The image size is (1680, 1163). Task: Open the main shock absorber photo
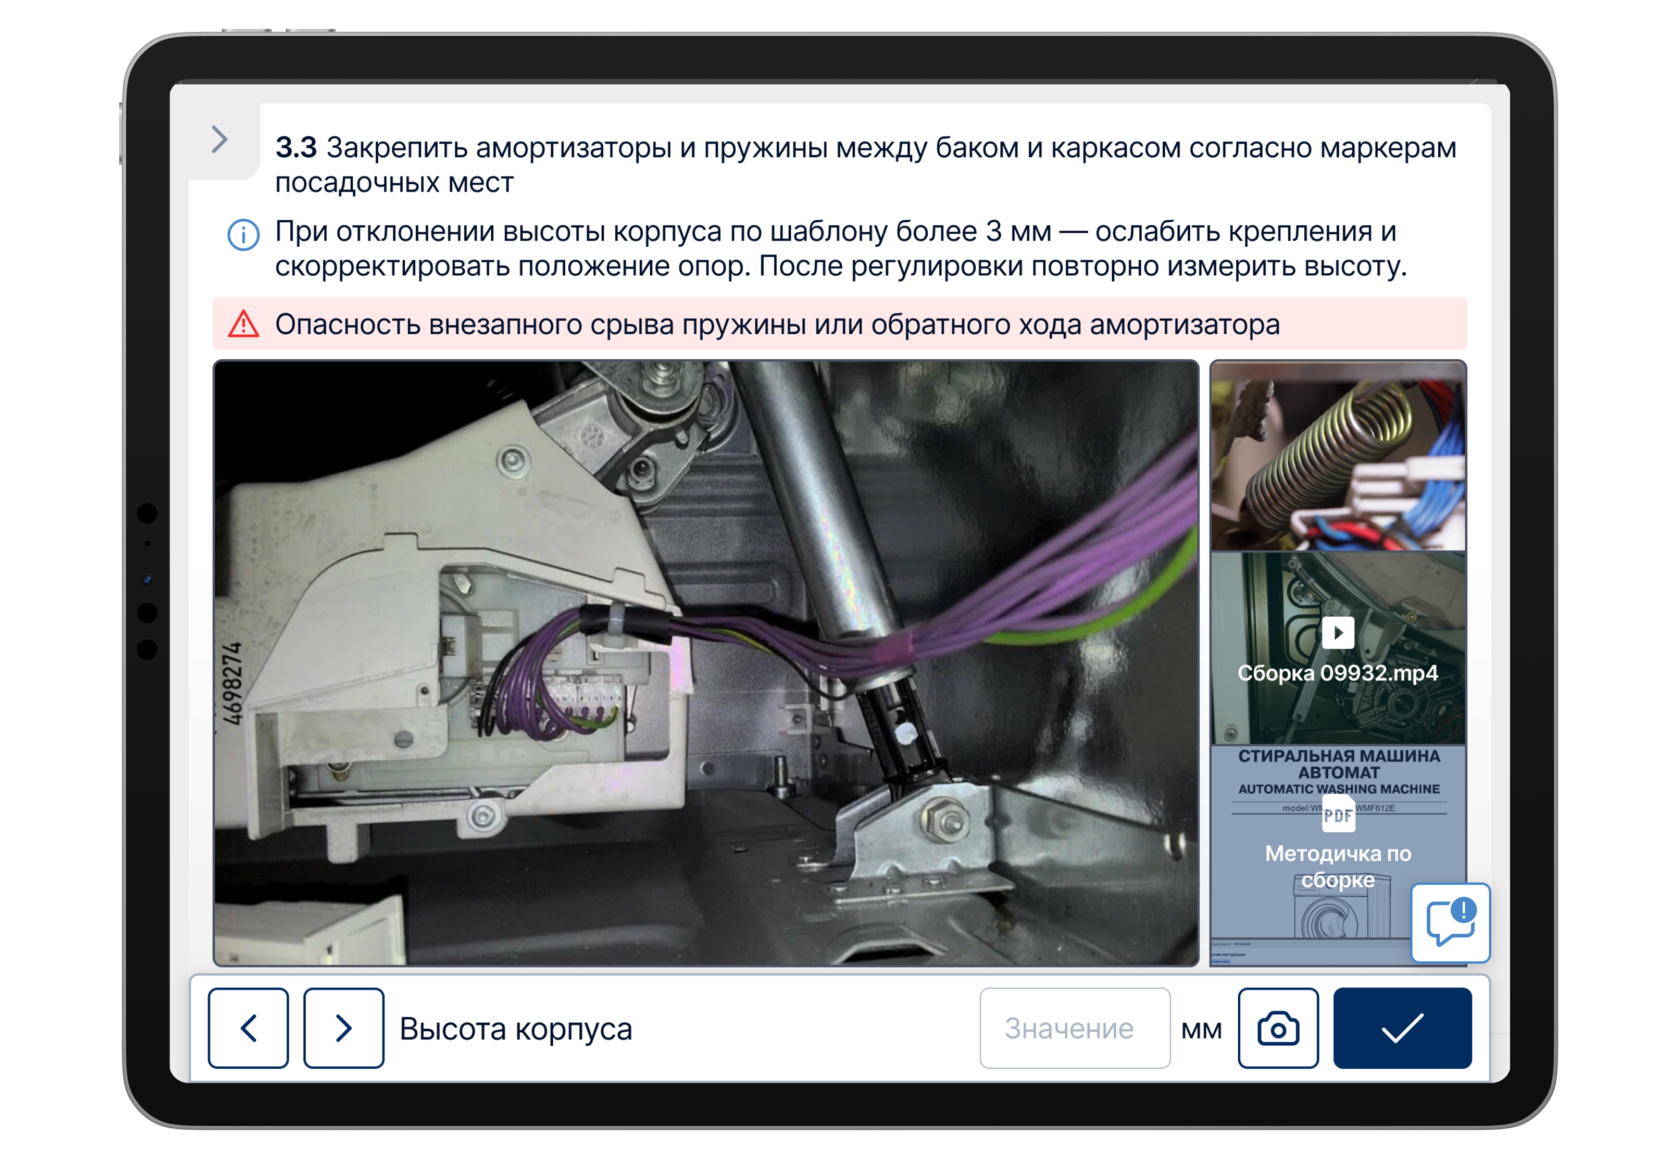[x=706, y=663]
